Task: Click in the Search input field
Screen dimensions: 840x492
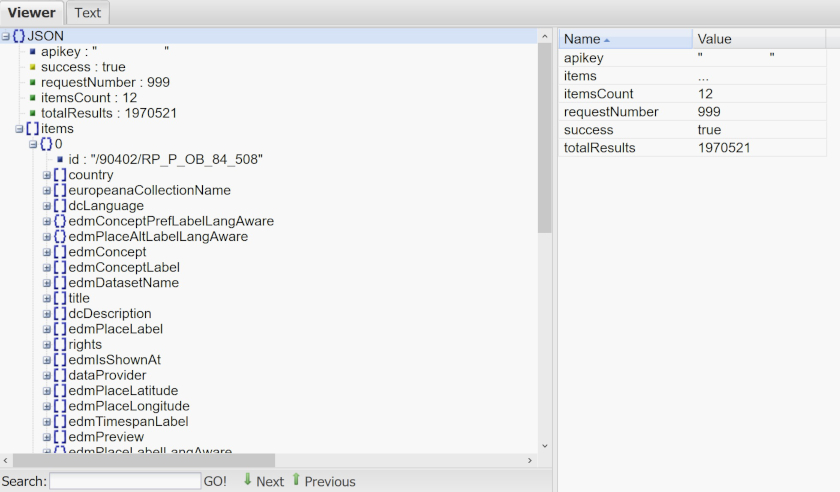Action: click(124, 481)
